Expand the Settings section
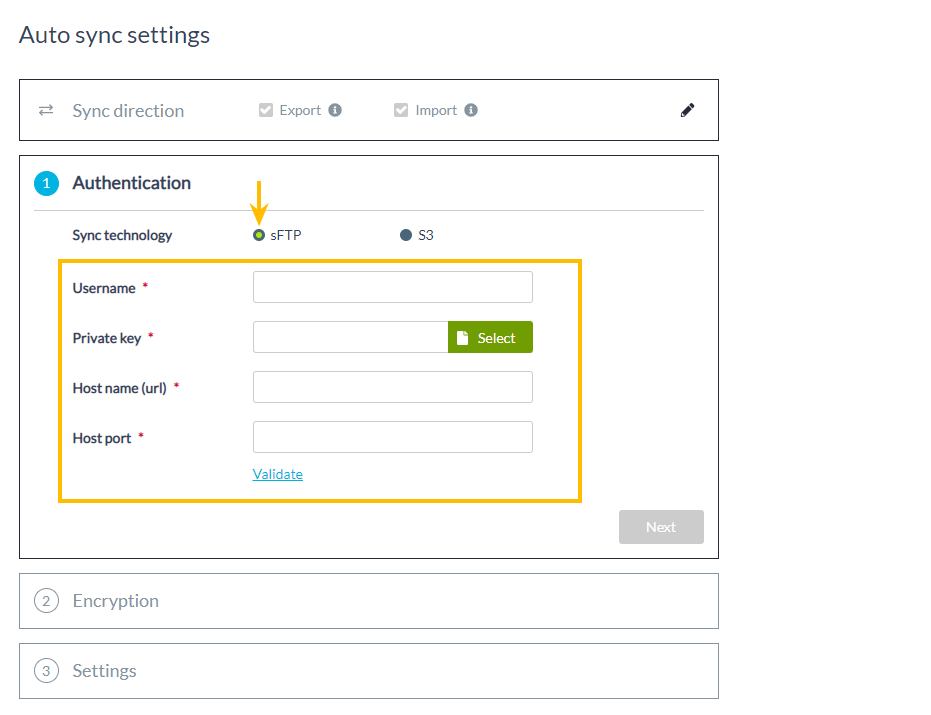 click(369, 671)
